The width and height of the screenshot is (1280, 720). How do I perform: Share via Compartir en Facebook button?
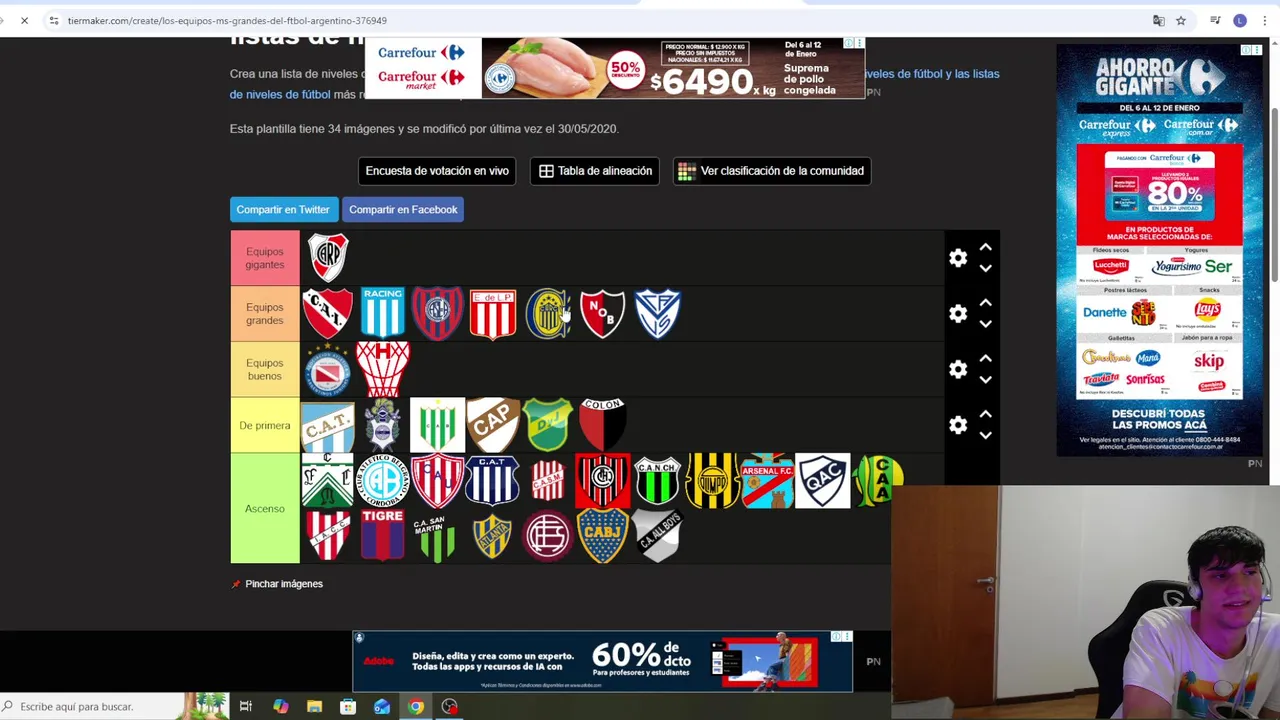[403, 210]
